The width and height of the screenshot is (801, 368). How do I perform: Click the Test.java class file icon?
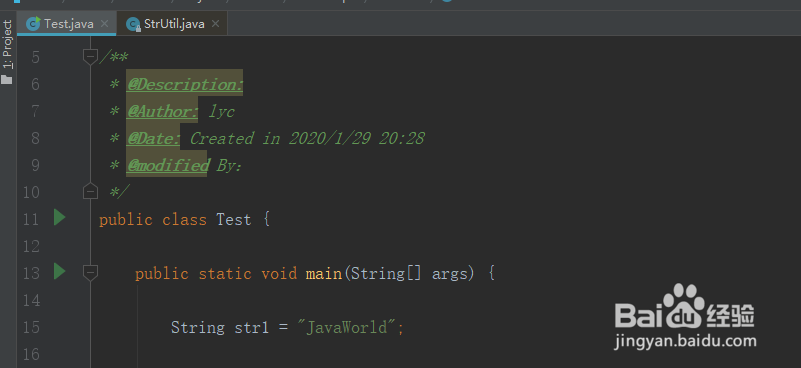(x=33, y=24)
